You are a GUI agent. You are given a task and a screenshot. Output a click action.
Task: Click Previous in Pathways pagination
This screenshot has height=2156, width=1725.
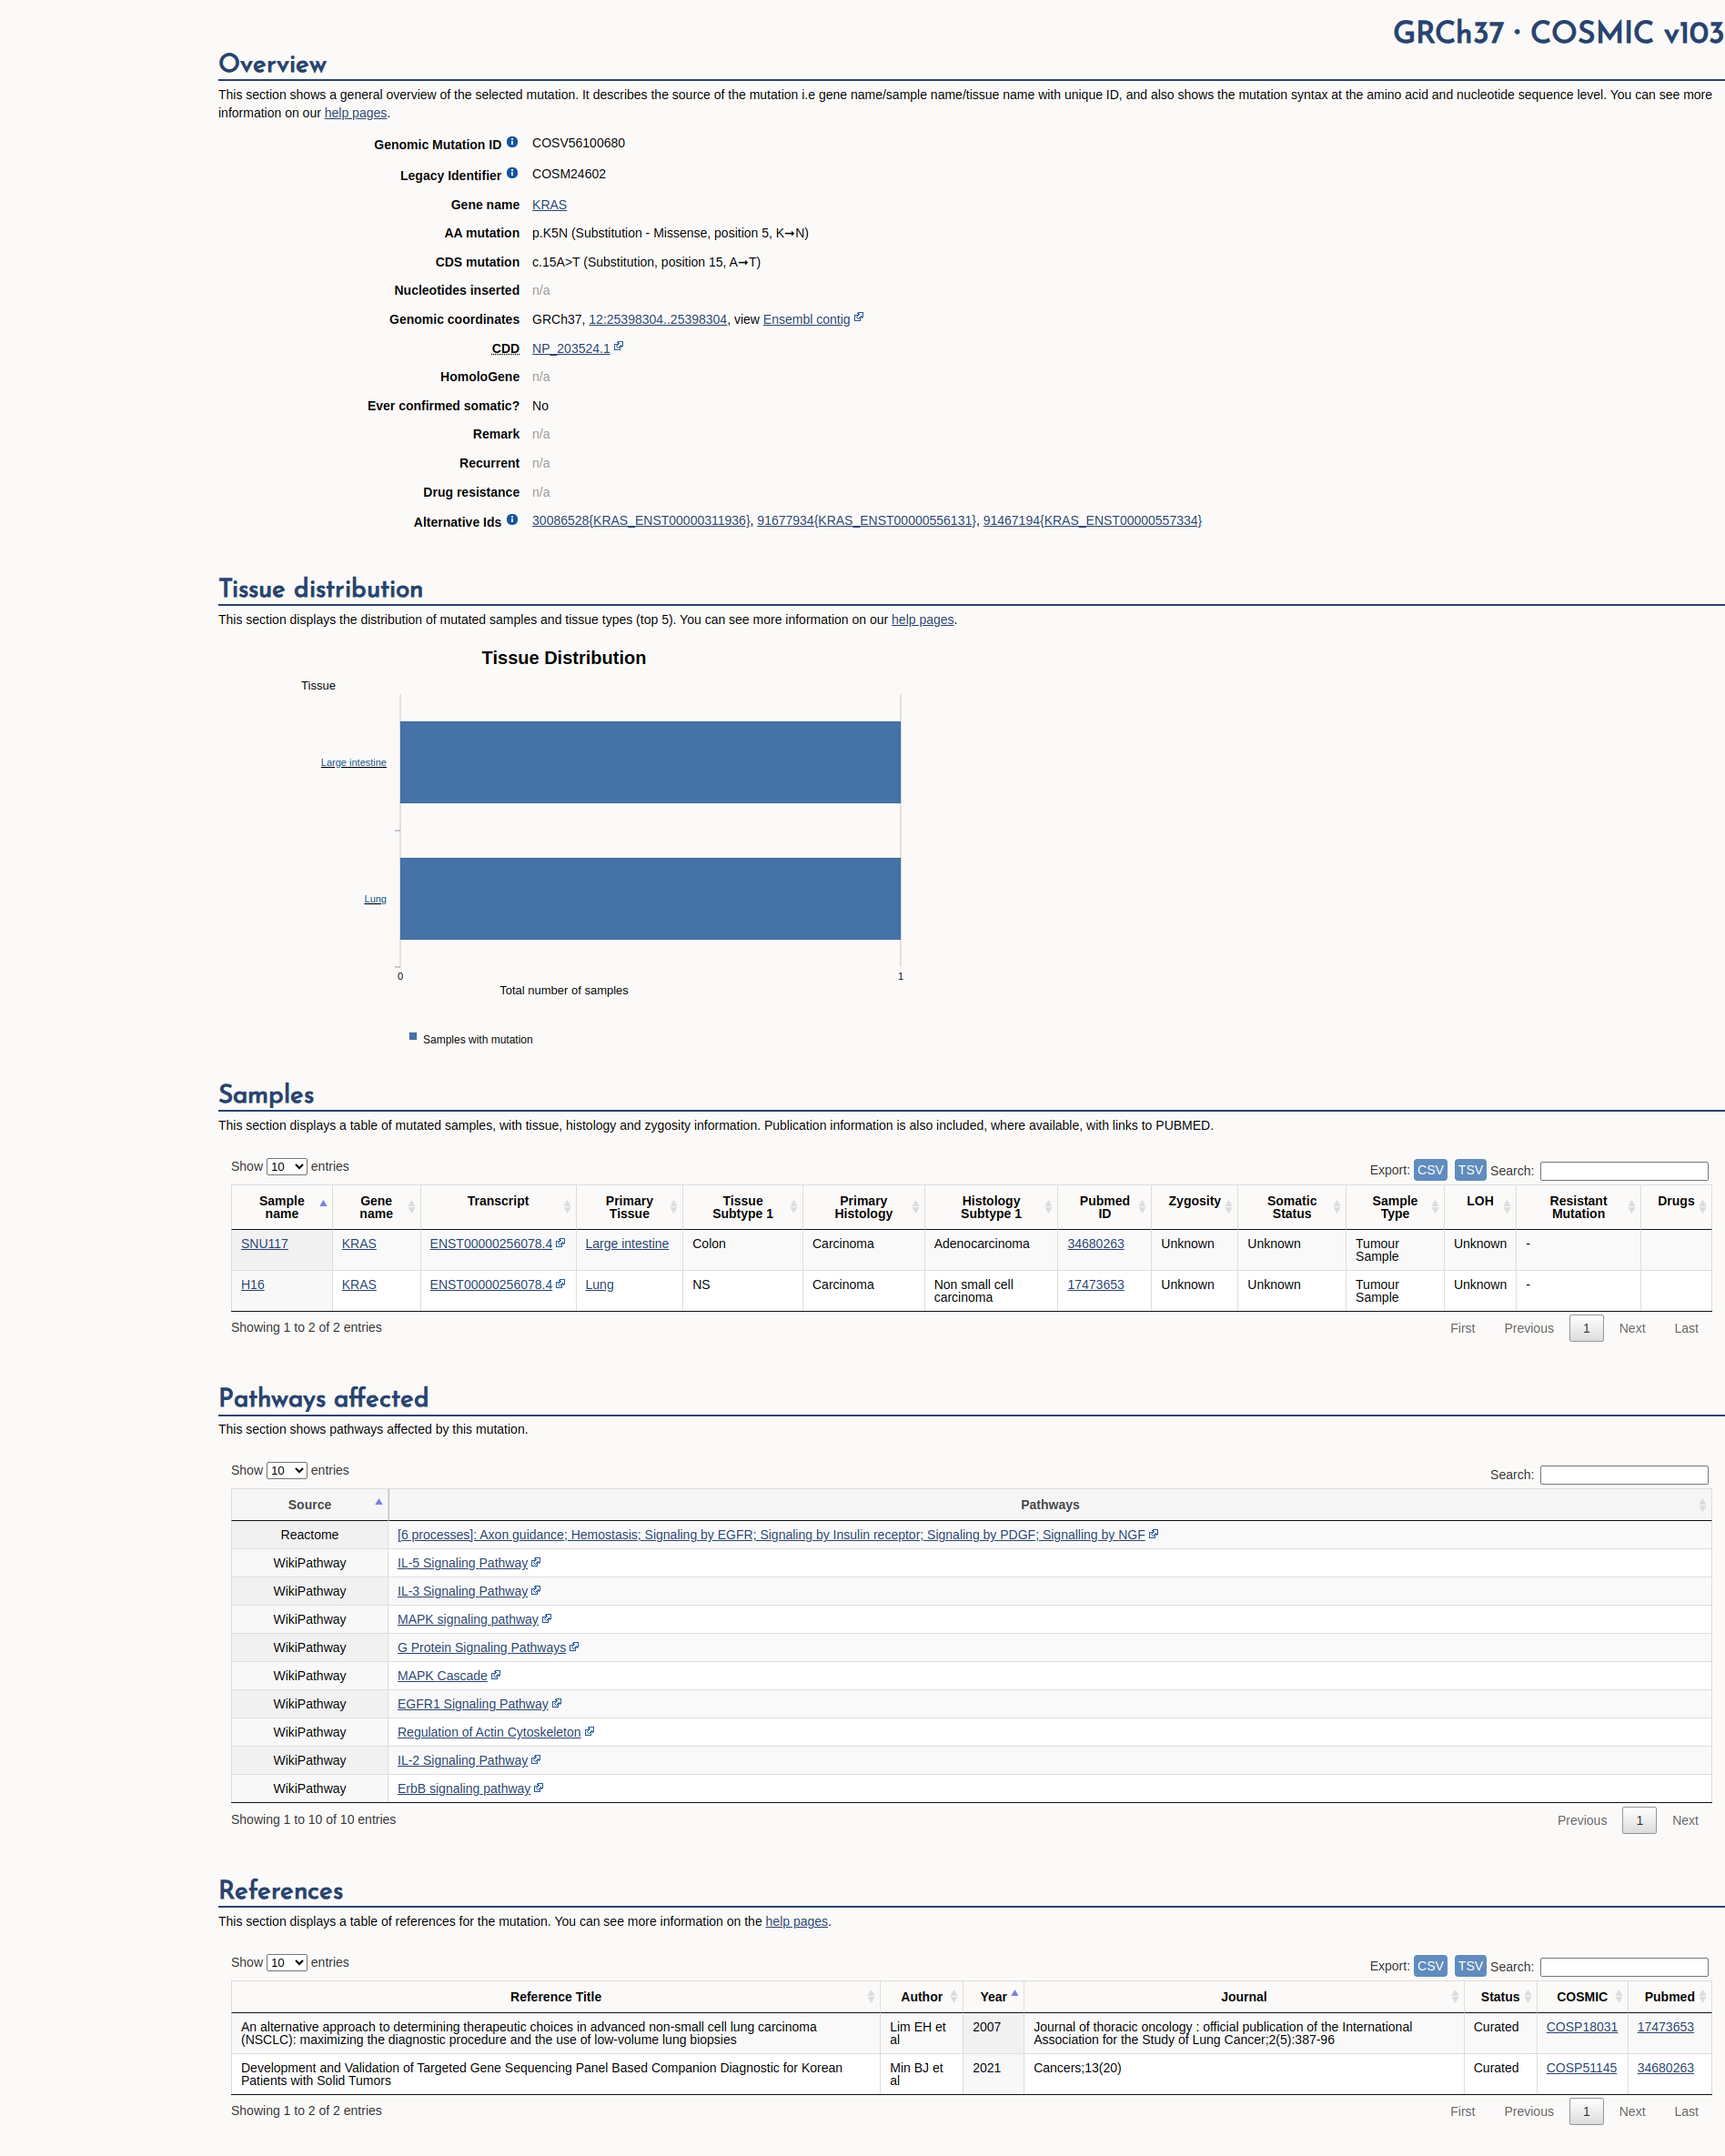(x=1581, y=1820)
